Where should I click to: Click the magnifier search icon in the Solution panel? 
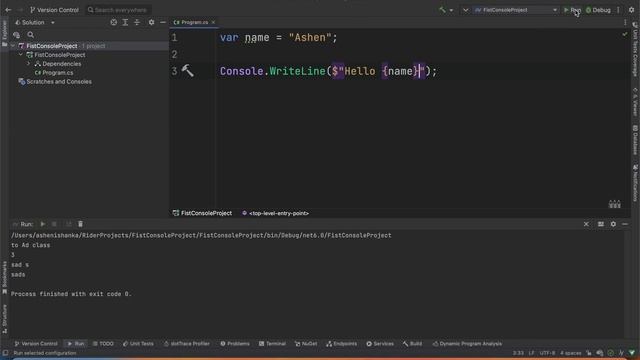tap(31, 35)
